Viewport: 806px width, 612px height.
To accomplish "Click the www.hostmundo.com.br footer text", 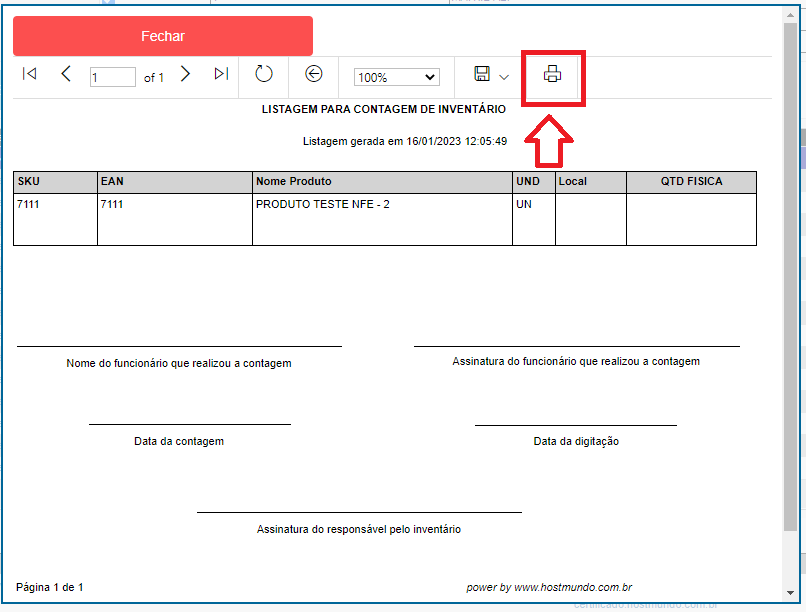I will pyautogui.click(x=573, y=587).
